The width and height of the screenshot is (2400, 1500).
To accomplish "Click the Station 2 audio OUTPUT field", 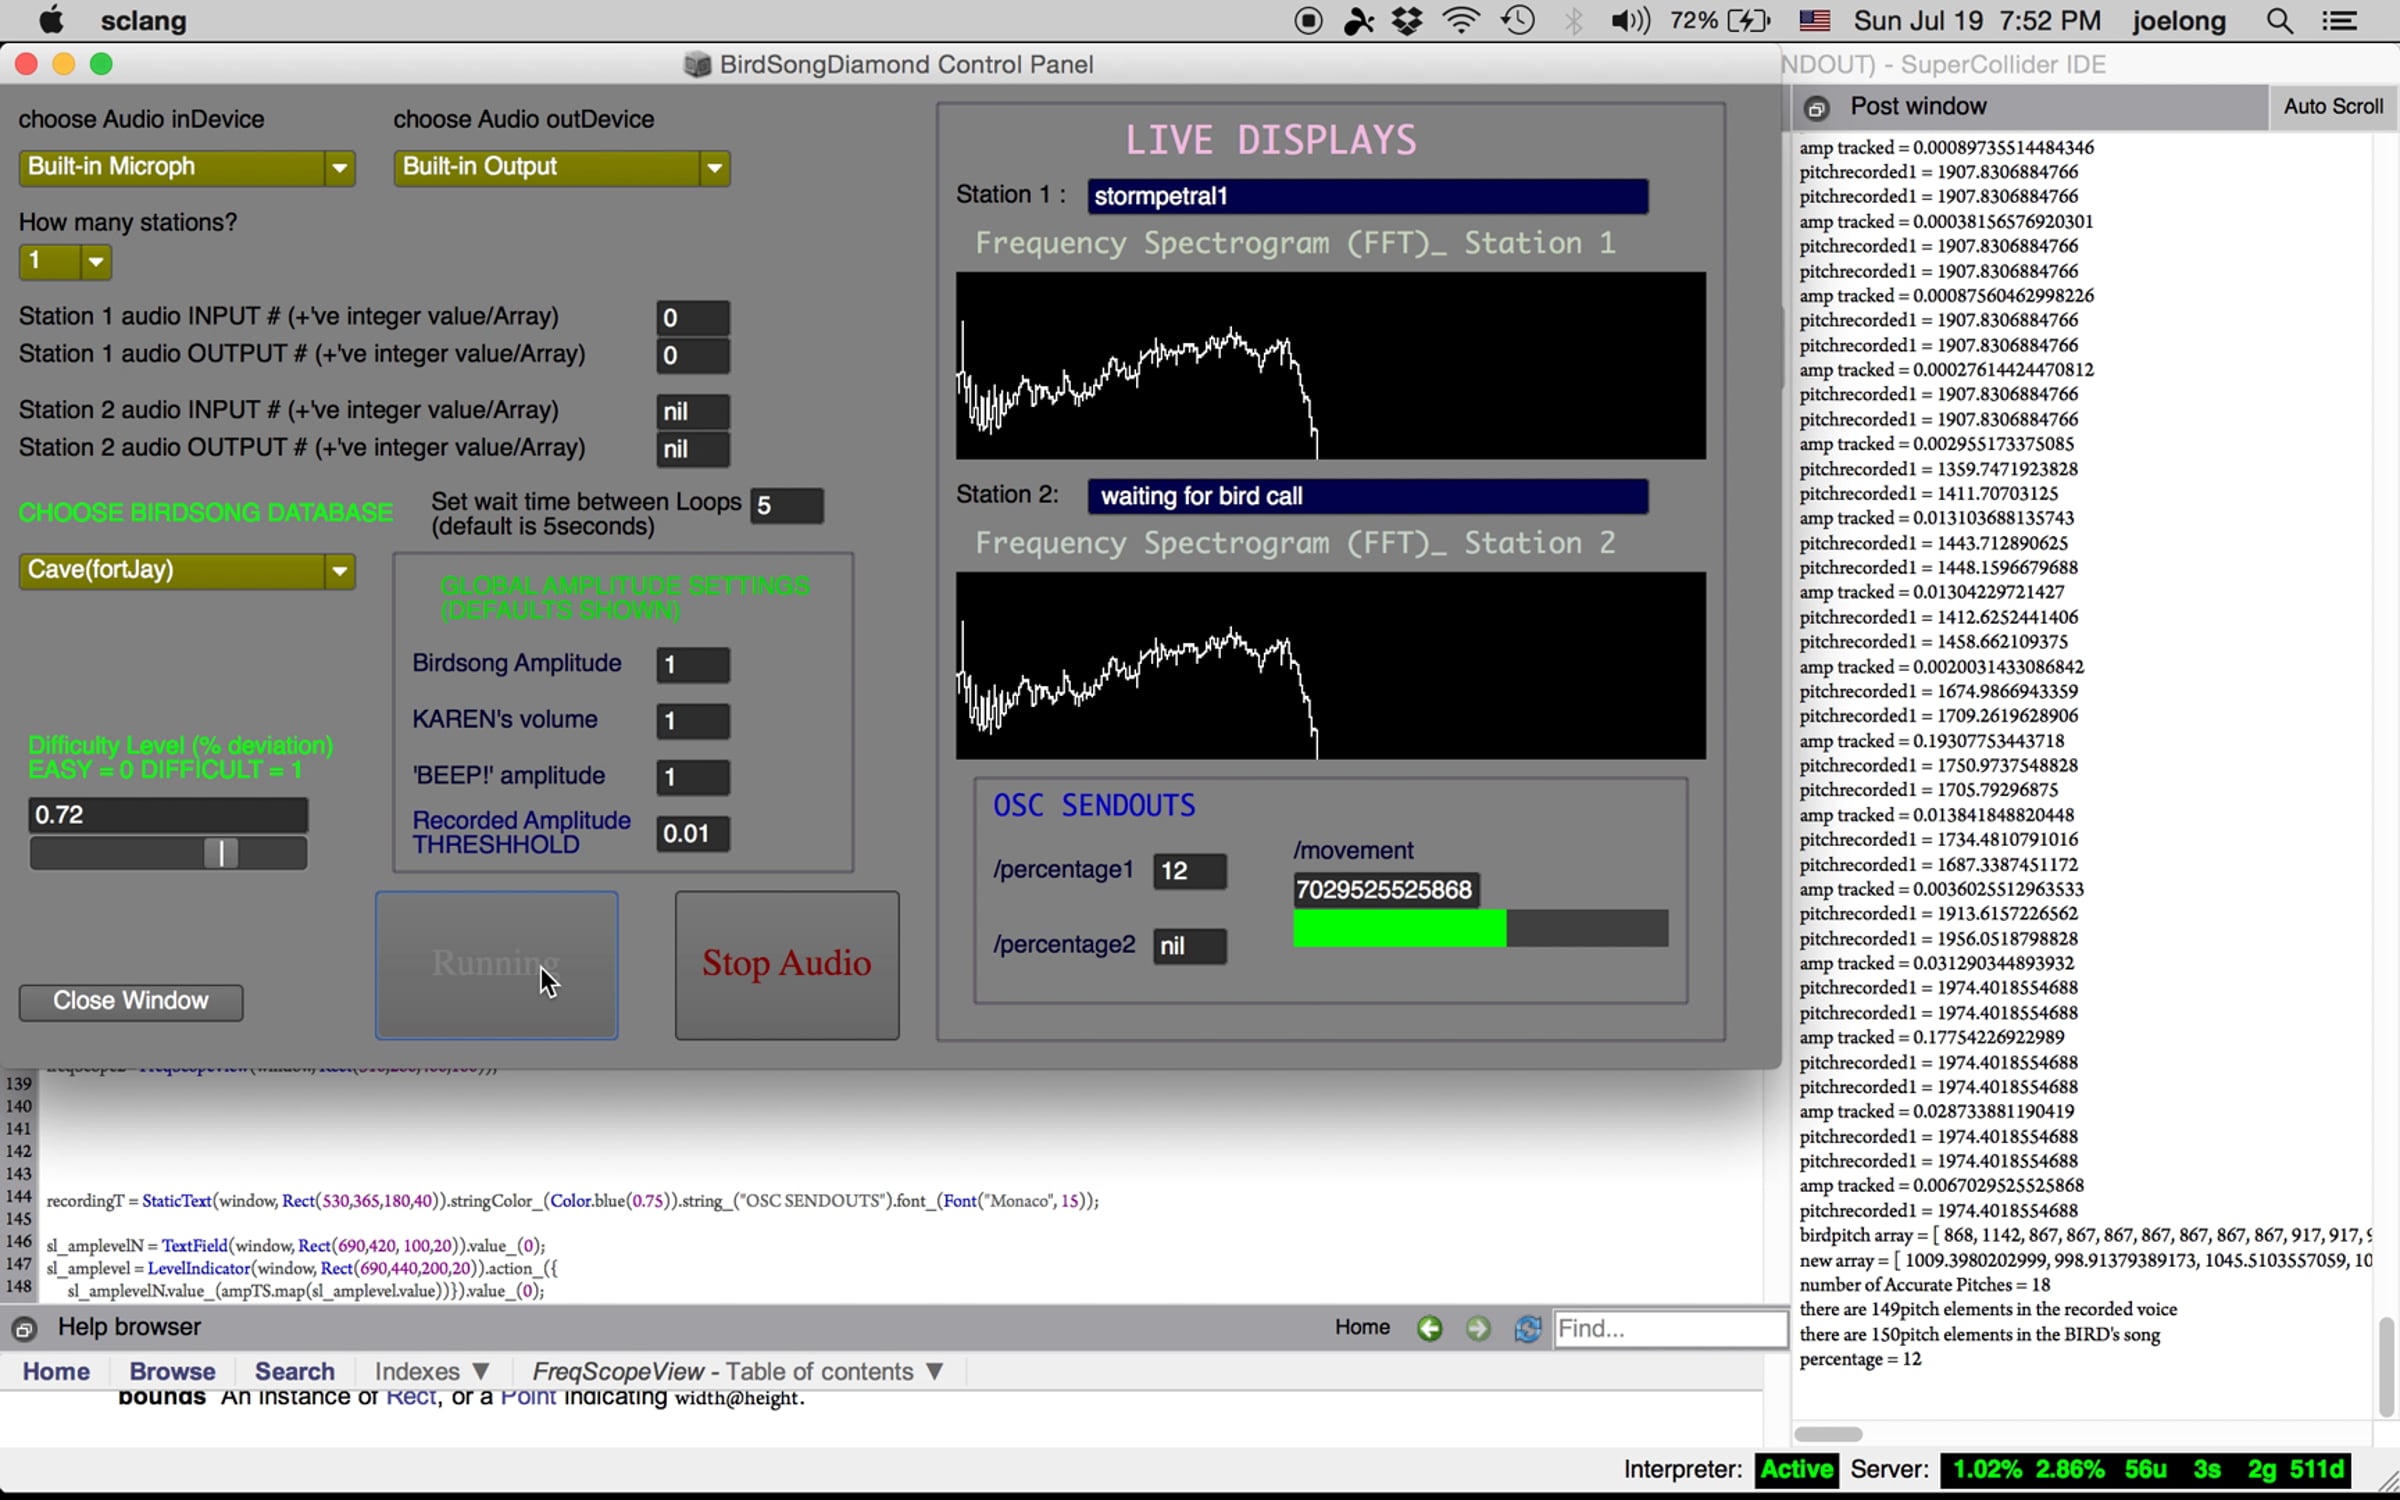I will [x=693, y=449].
